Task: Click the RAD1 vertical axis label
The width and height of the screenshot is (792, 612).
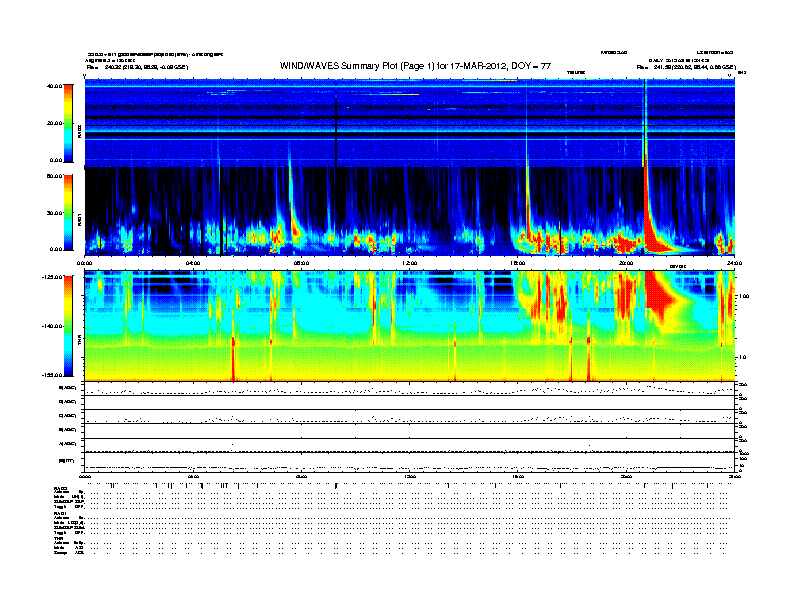Action: tap(79, 219)
